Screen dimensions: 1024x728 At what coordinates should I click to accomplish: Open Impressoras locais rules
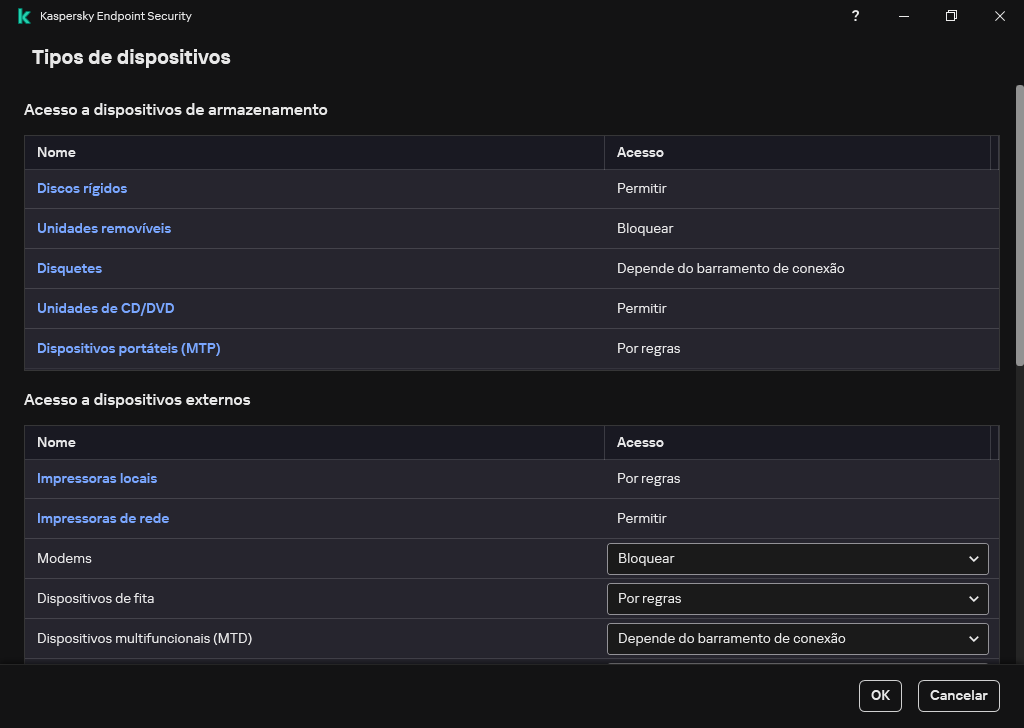point(97,478)
